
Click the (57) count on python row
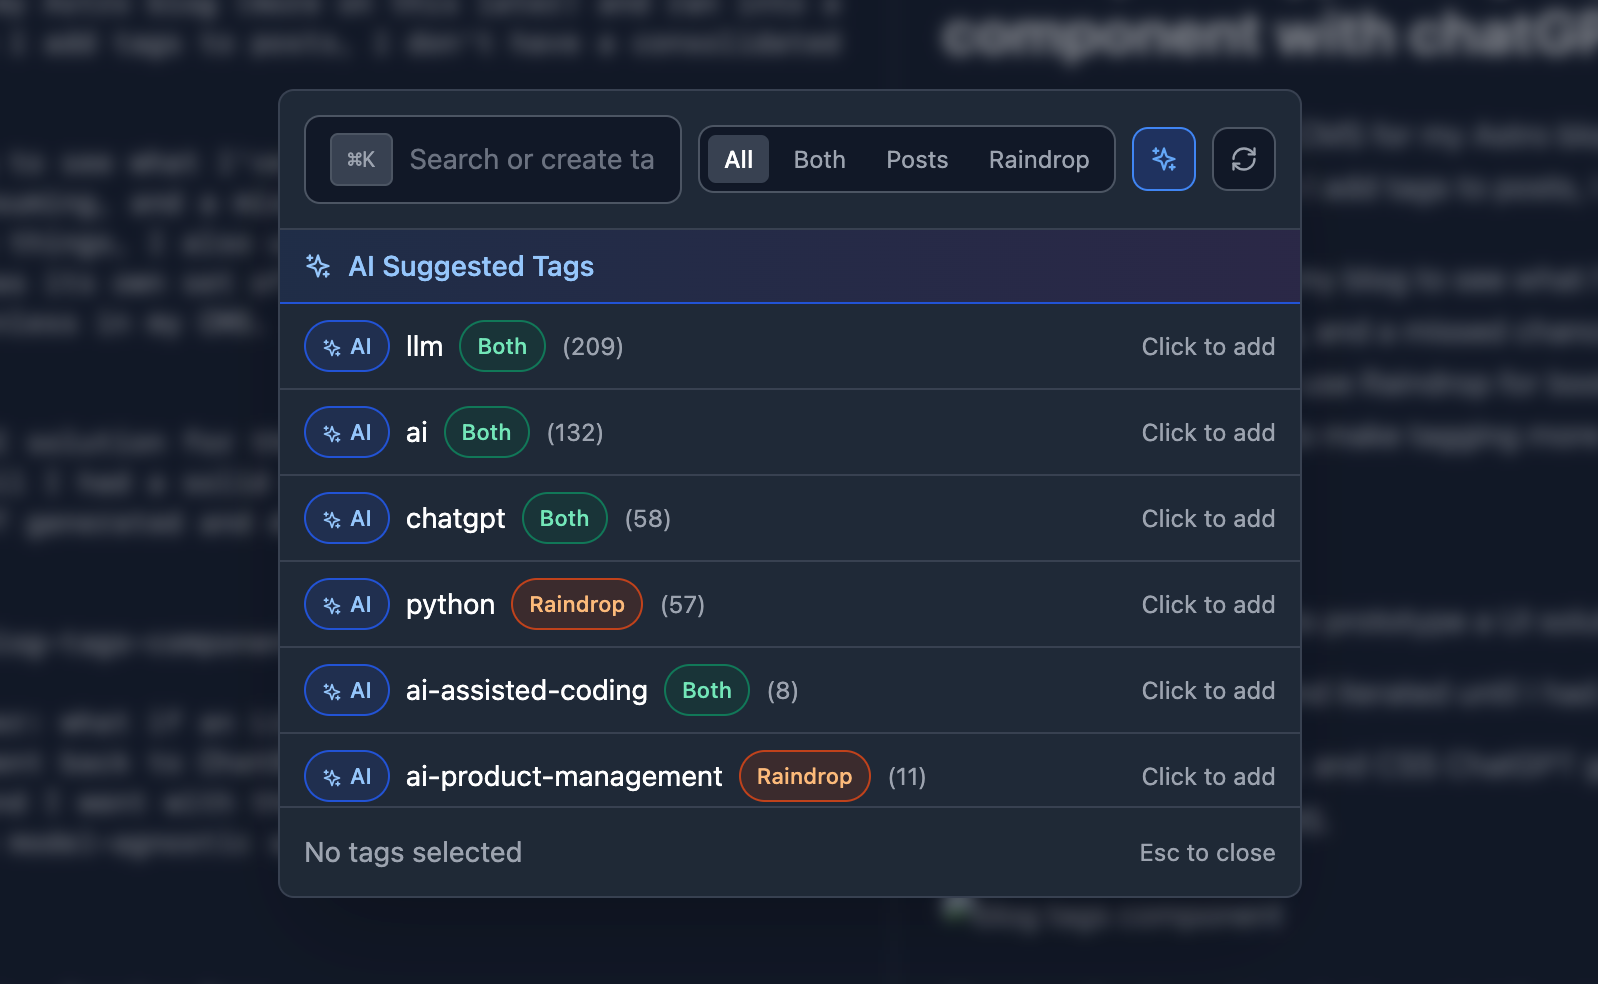683,604
